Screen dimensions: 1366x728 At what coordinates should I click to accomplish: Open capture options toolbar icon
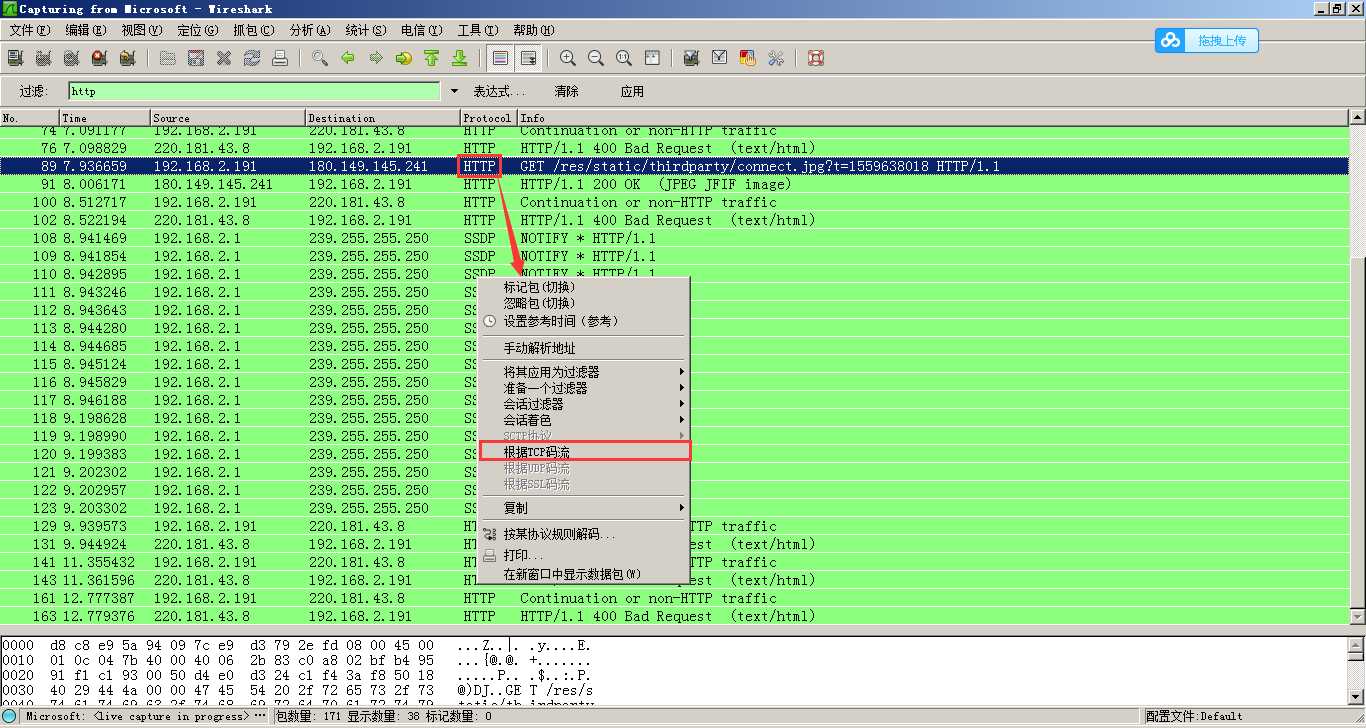click(x=43, y=58)
